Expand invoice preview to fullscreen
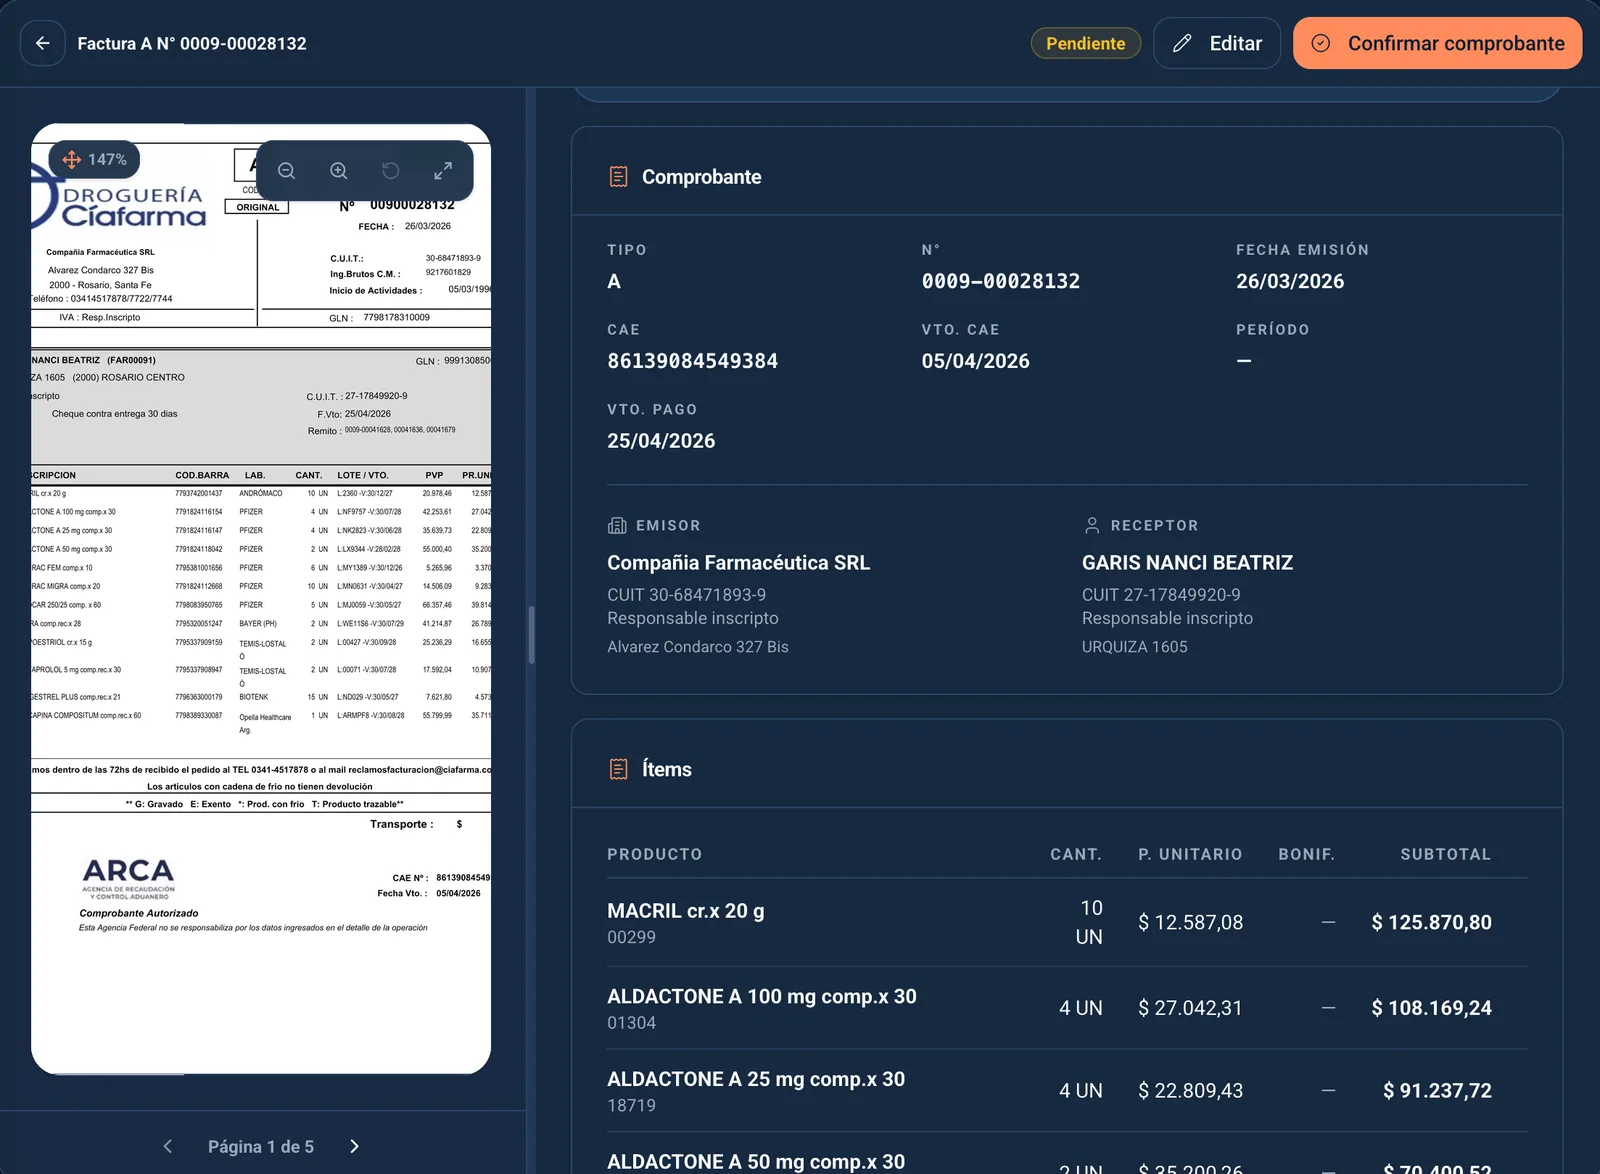Image resolution: width=1600 pixels, height=1174 pixels. click(443, 171)
